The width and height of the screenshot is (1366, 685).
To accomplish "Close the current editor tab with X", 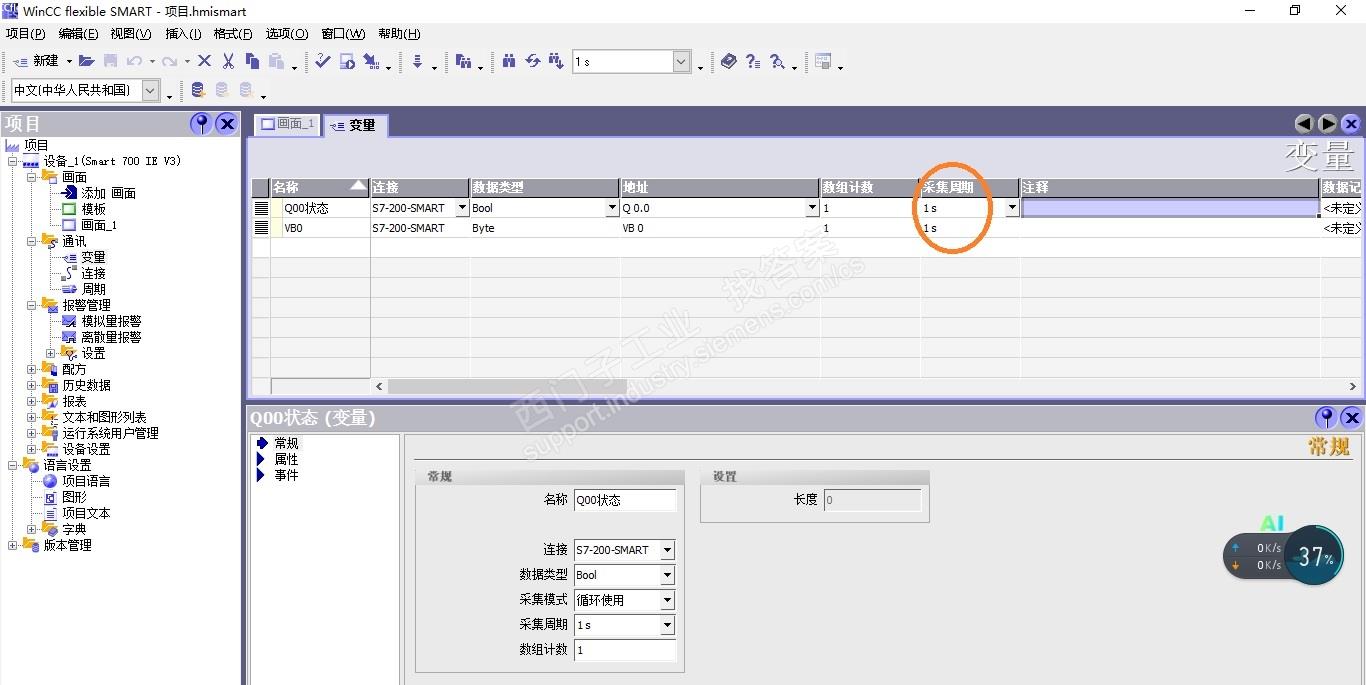I will pyautogui.click(x=1351, y=124).
